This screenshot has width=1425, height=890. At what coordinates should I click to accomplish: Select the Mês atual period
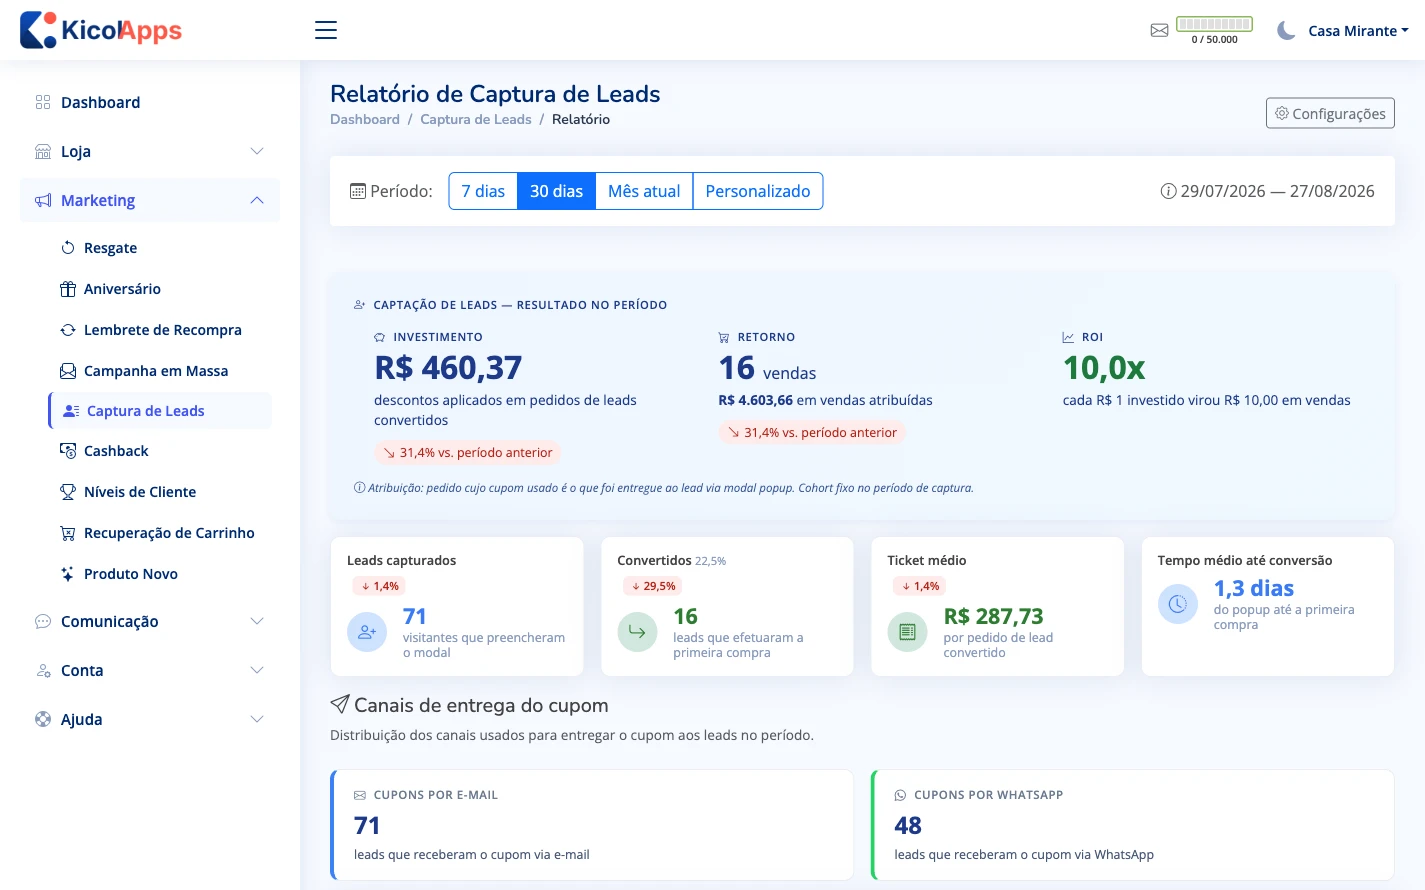pos(644,191)
